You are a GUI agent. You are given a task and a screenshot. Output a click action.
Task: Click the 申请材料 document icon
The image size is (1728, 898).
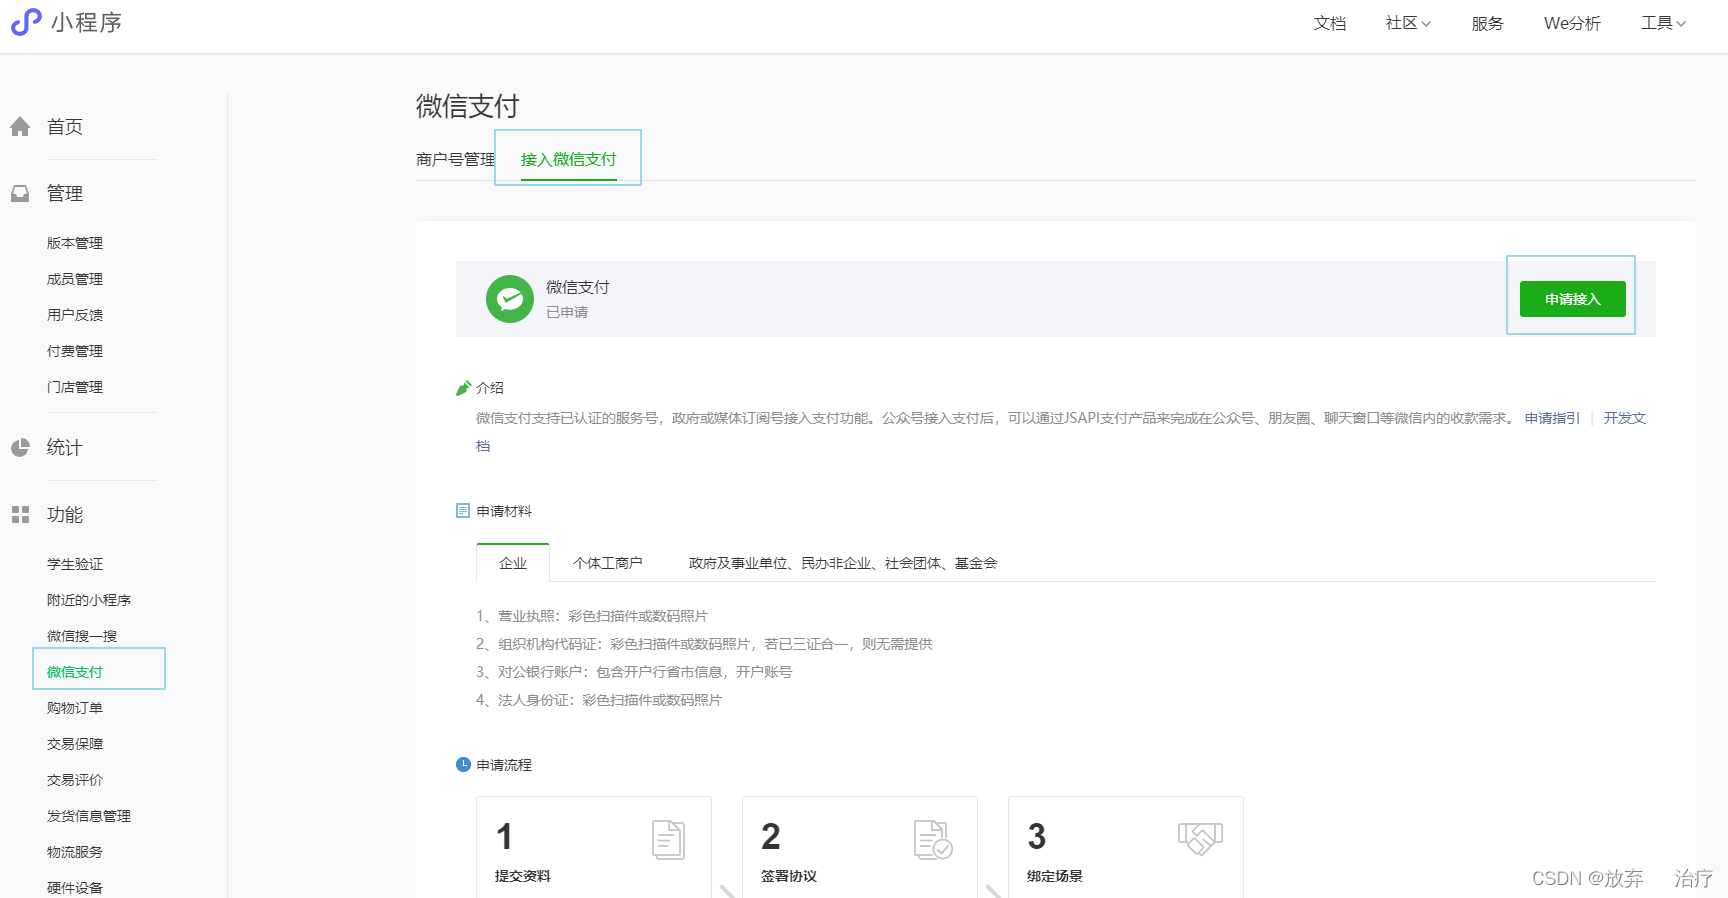463,511
